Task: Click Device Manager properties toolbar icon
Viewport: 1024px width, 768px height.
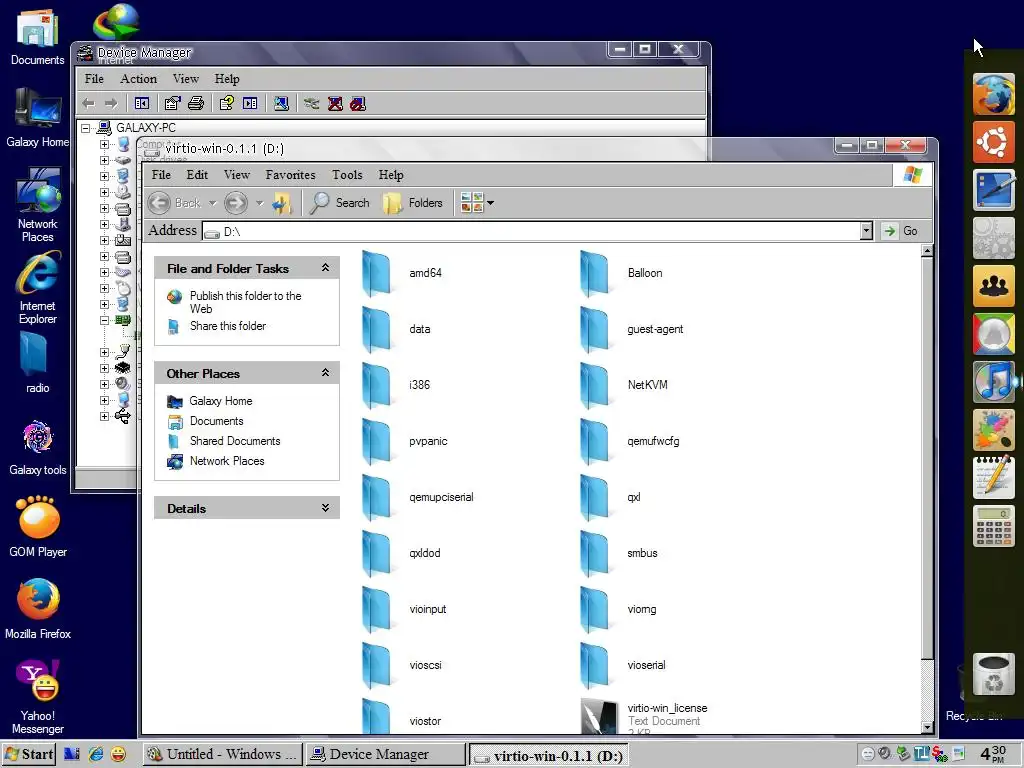Action: (172, 103)
